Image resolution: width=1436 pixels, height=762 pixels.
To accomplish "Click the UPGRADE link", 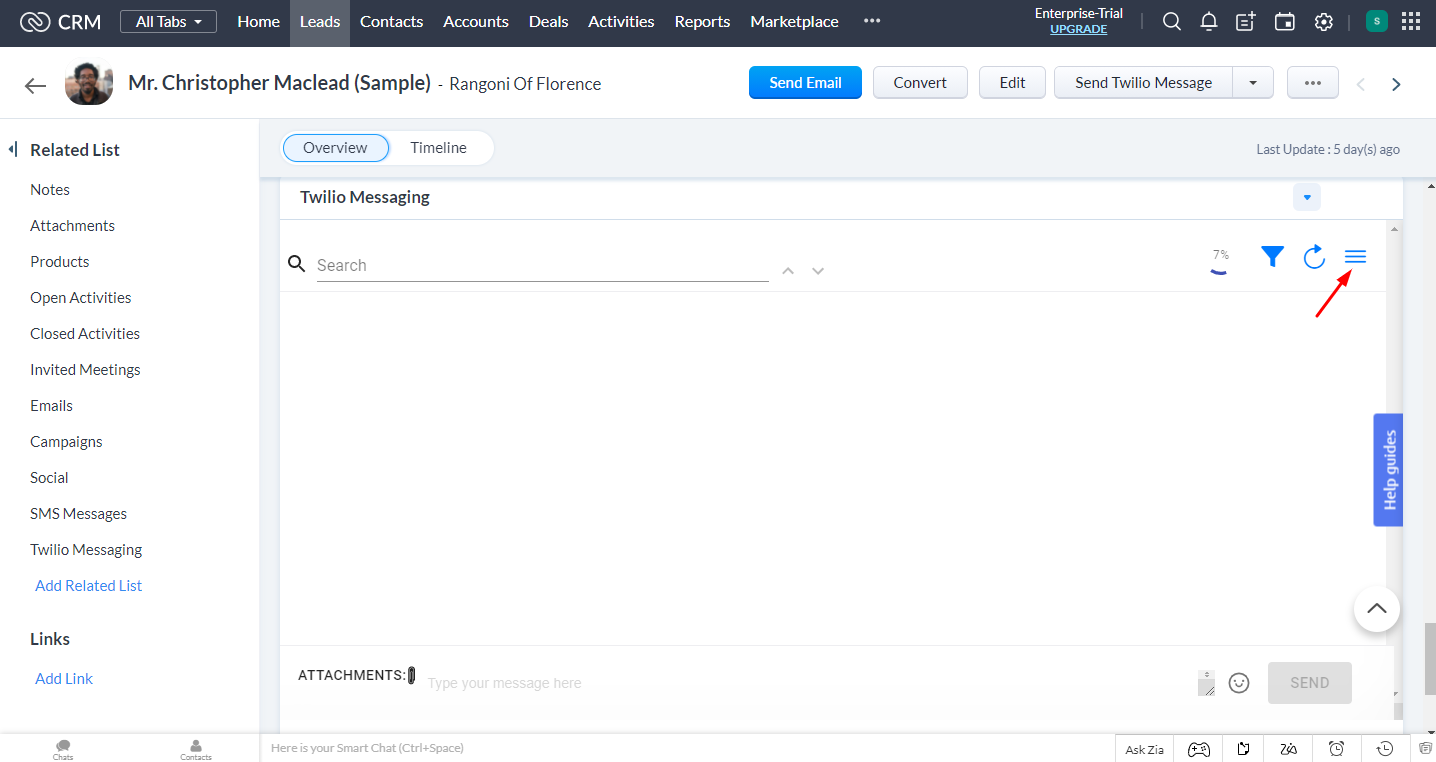I will tap(1078, 29).
